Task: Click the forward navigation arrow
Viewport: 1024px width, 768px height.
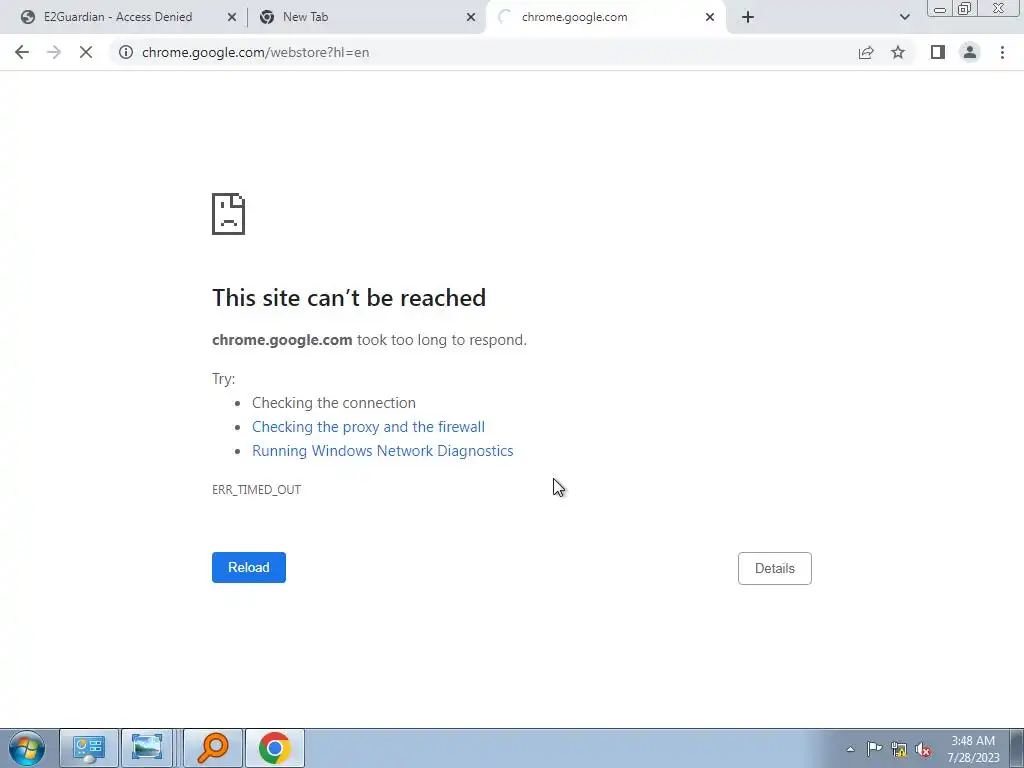Action: tap(54, 52)
